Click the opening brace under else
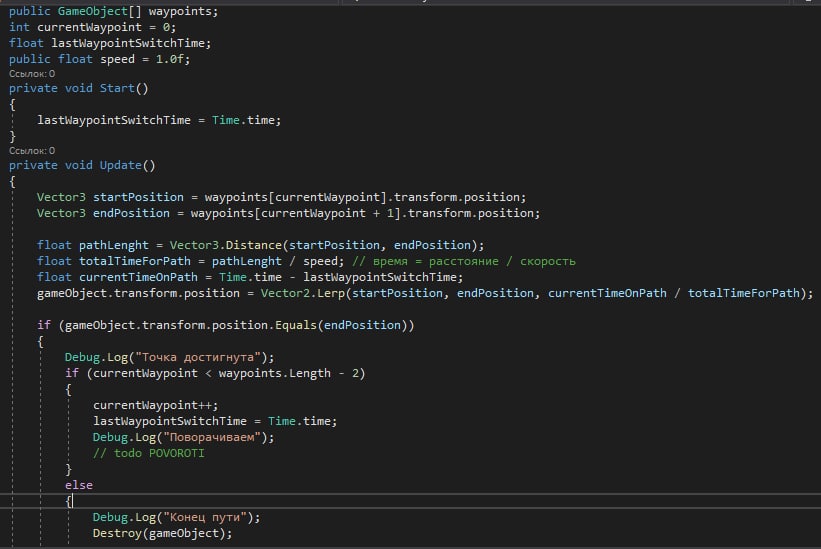Viewport: 821px width, 549px height. pyautogui.click(x=68, y=501)
